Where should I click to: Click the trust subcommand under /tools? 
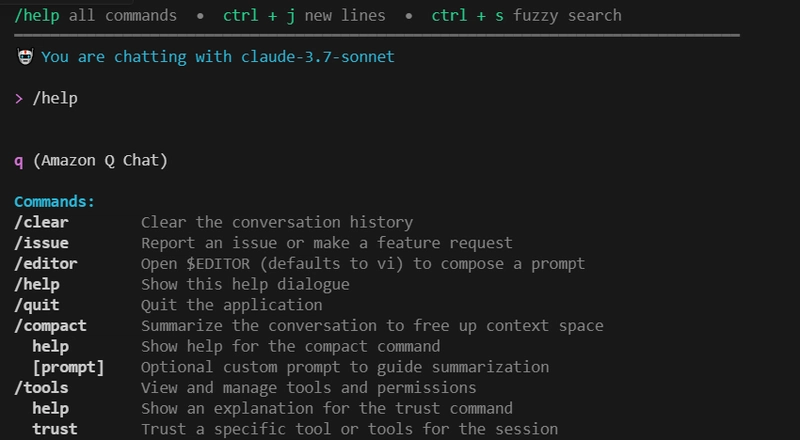pyautogui.click(x=55, y=429)
